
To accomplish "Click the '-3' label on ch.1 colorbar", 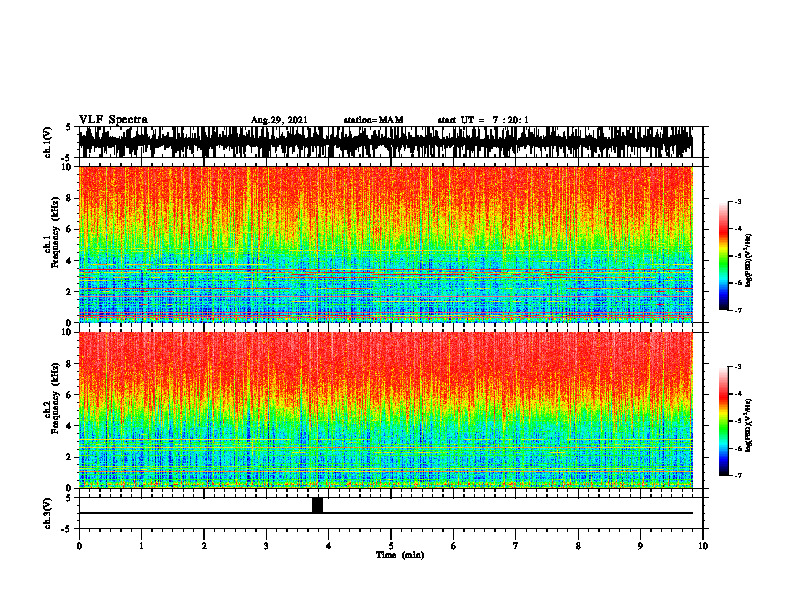I will (x=737, y=202).
